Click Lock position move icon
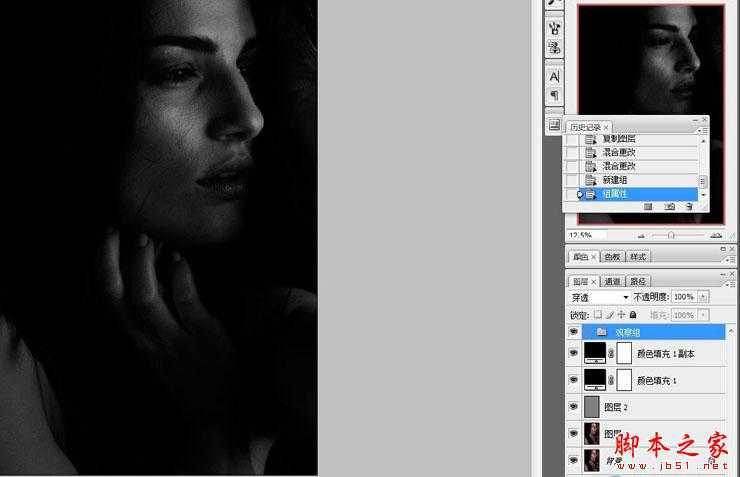This screenshot has width=740, height=477. coord(622,314)
